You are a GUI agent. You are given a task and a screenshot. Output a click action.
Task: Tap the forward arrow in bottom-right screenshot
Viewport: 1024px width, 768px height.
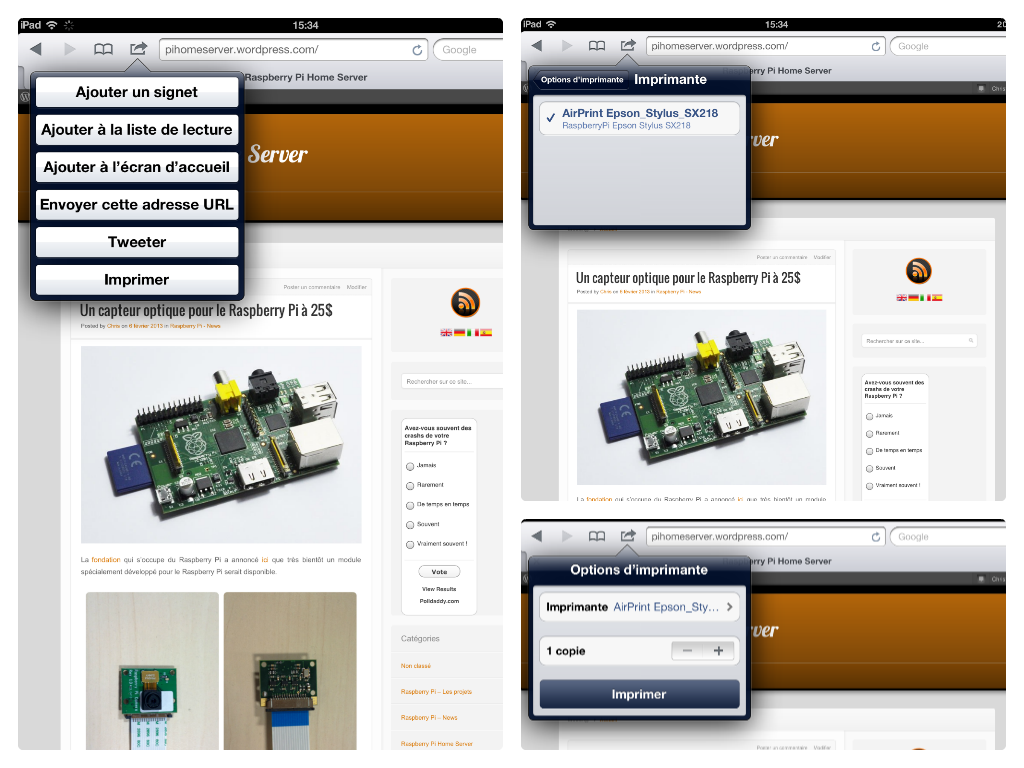click(567, 536)
